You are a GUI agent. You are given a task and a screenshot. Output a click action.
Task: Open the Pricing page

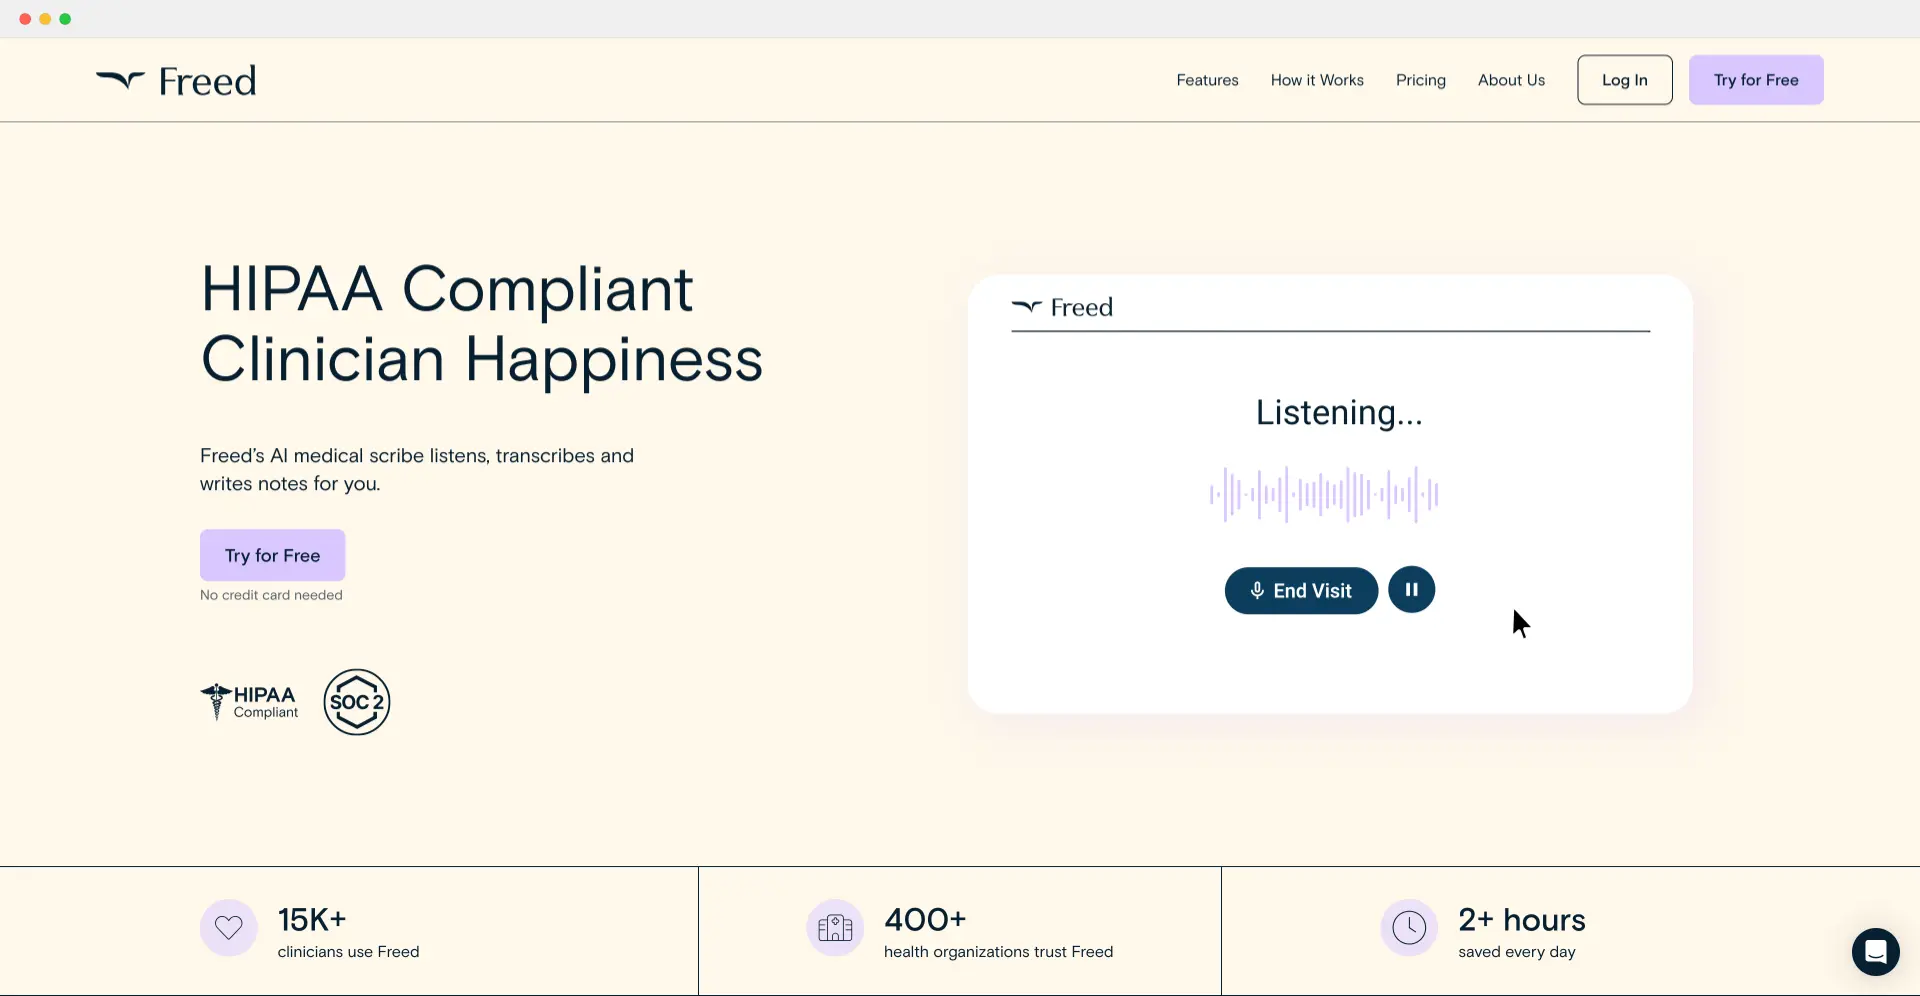click(1421, 80)
